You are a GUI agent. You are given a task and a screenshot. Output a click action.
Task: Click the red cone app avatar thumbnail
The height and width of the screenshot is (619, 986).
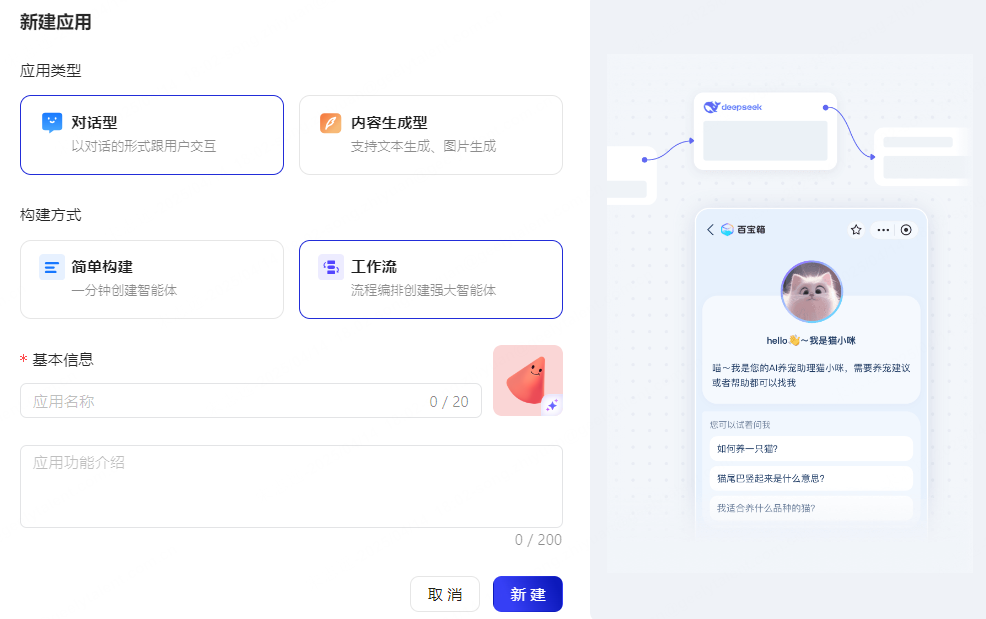[x=528, y=380]
